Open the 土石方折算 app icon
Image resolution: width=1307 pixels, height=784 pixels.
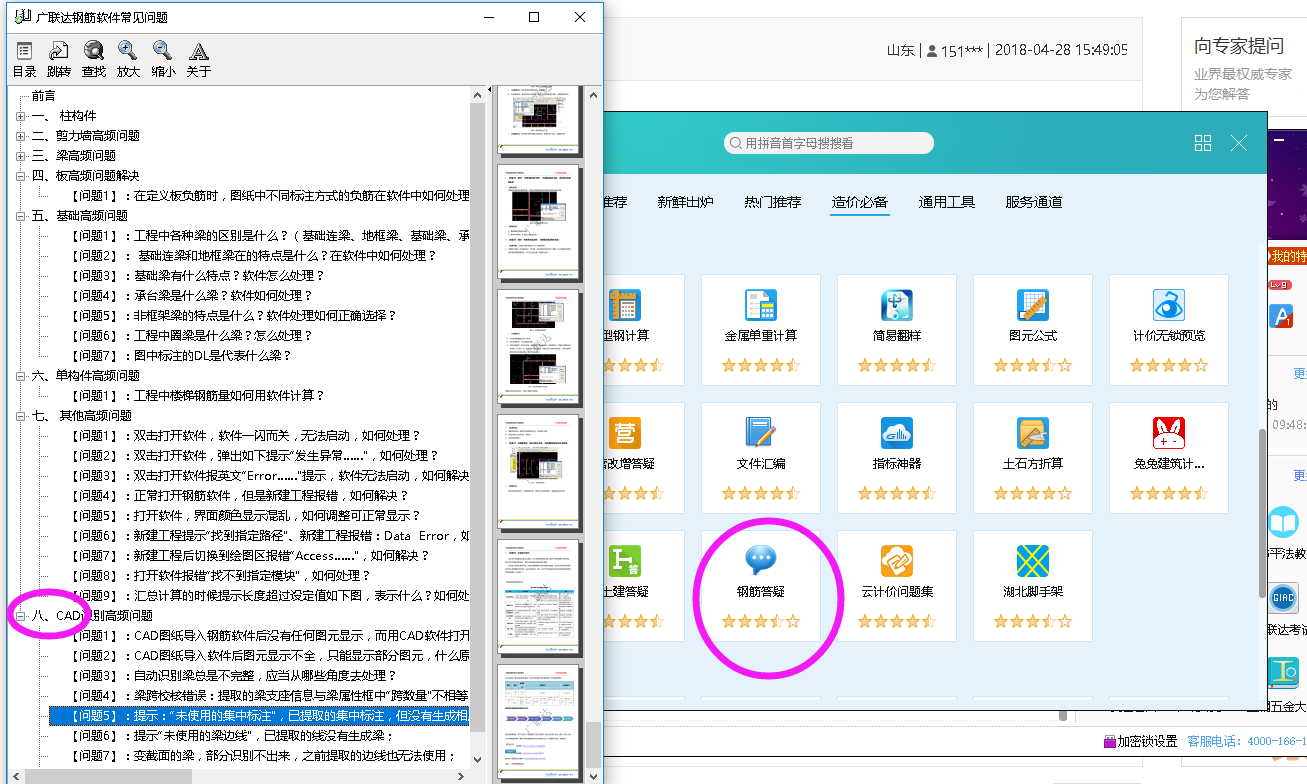(x=1033, y=433)
